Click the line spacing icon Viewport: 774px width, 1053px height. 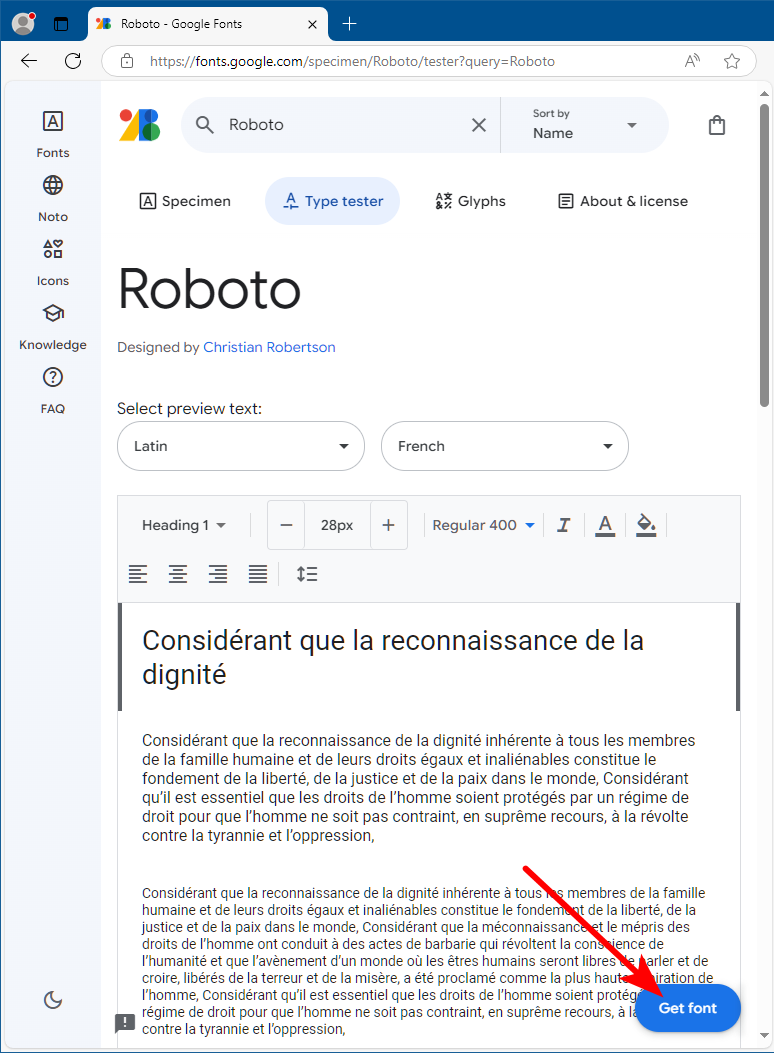pyautogui.click(x=307, y=574)
